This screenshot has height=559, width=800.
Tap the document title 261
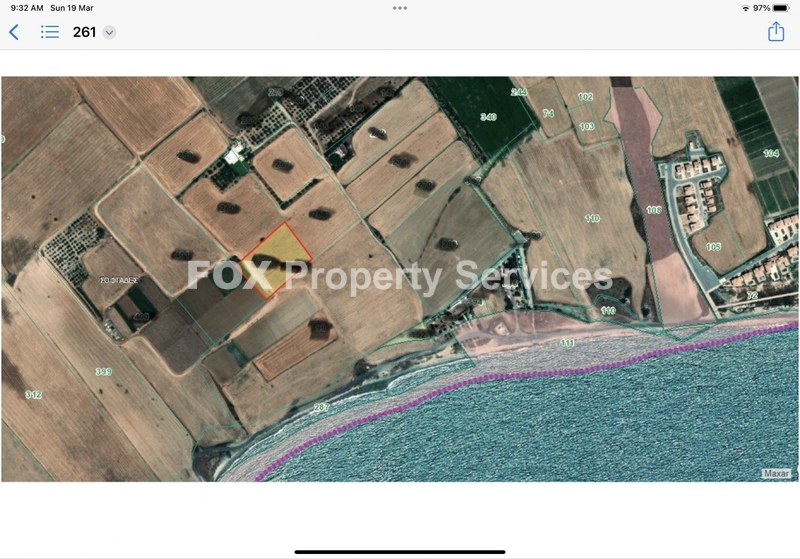pos(84,32)
